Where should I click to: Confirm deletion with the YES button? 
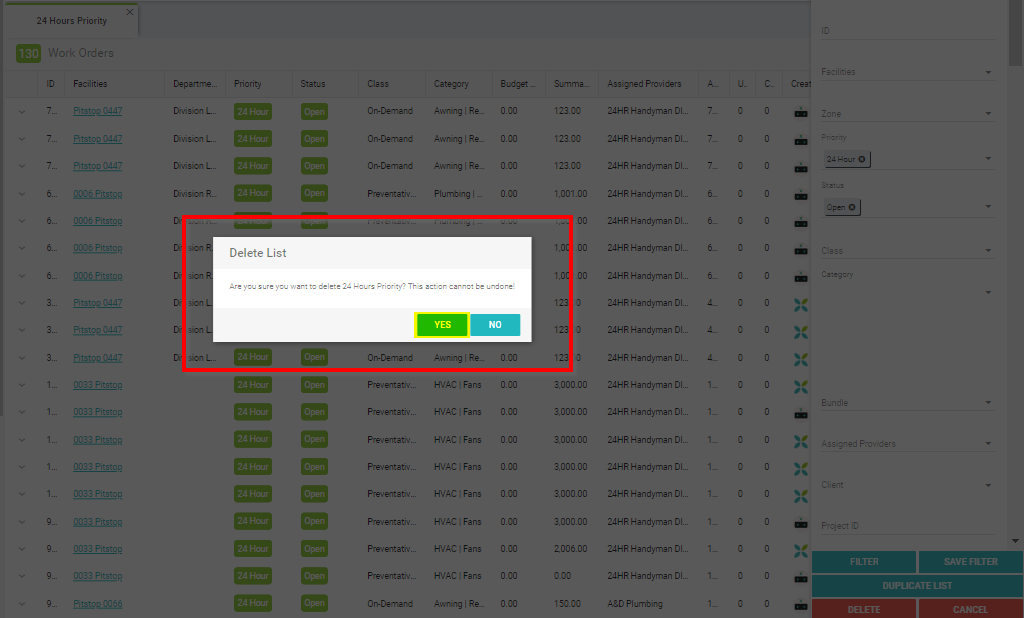[442, 325]
